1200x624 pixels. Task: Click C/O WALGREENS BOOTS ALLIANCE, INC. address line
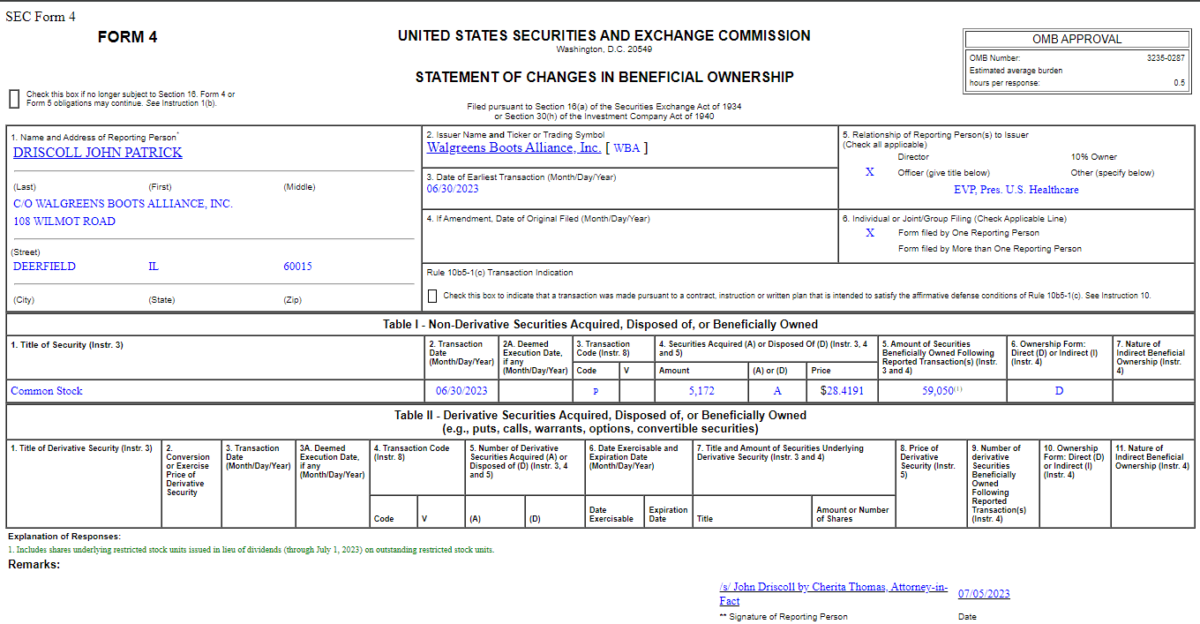coord(122,203)
